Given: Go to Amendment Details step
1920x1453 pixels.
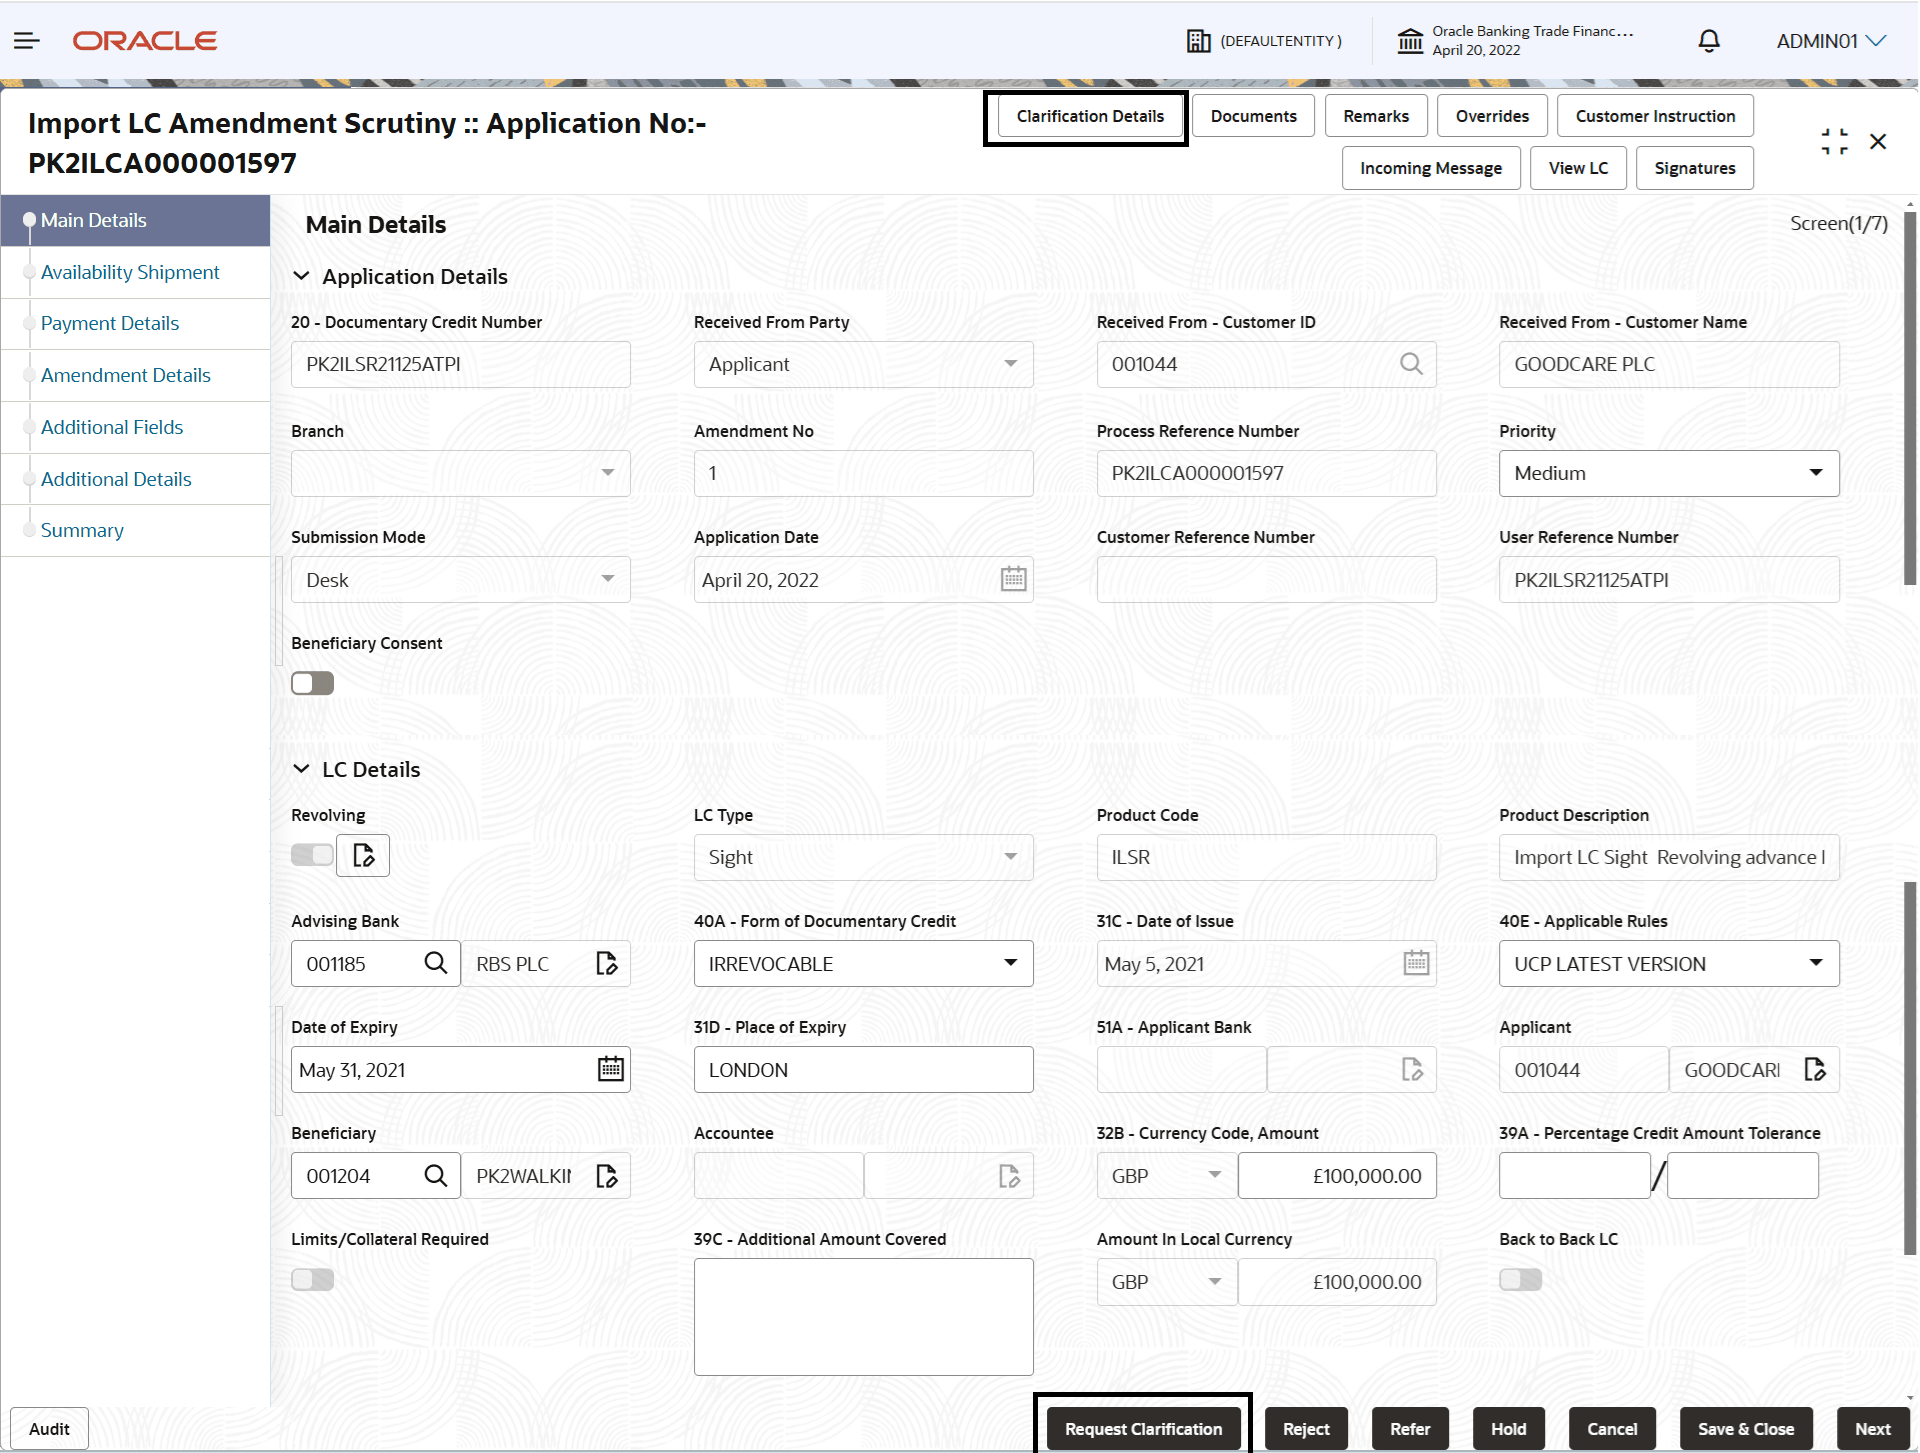Looking at the screenshot, I should tap(126, 375).
